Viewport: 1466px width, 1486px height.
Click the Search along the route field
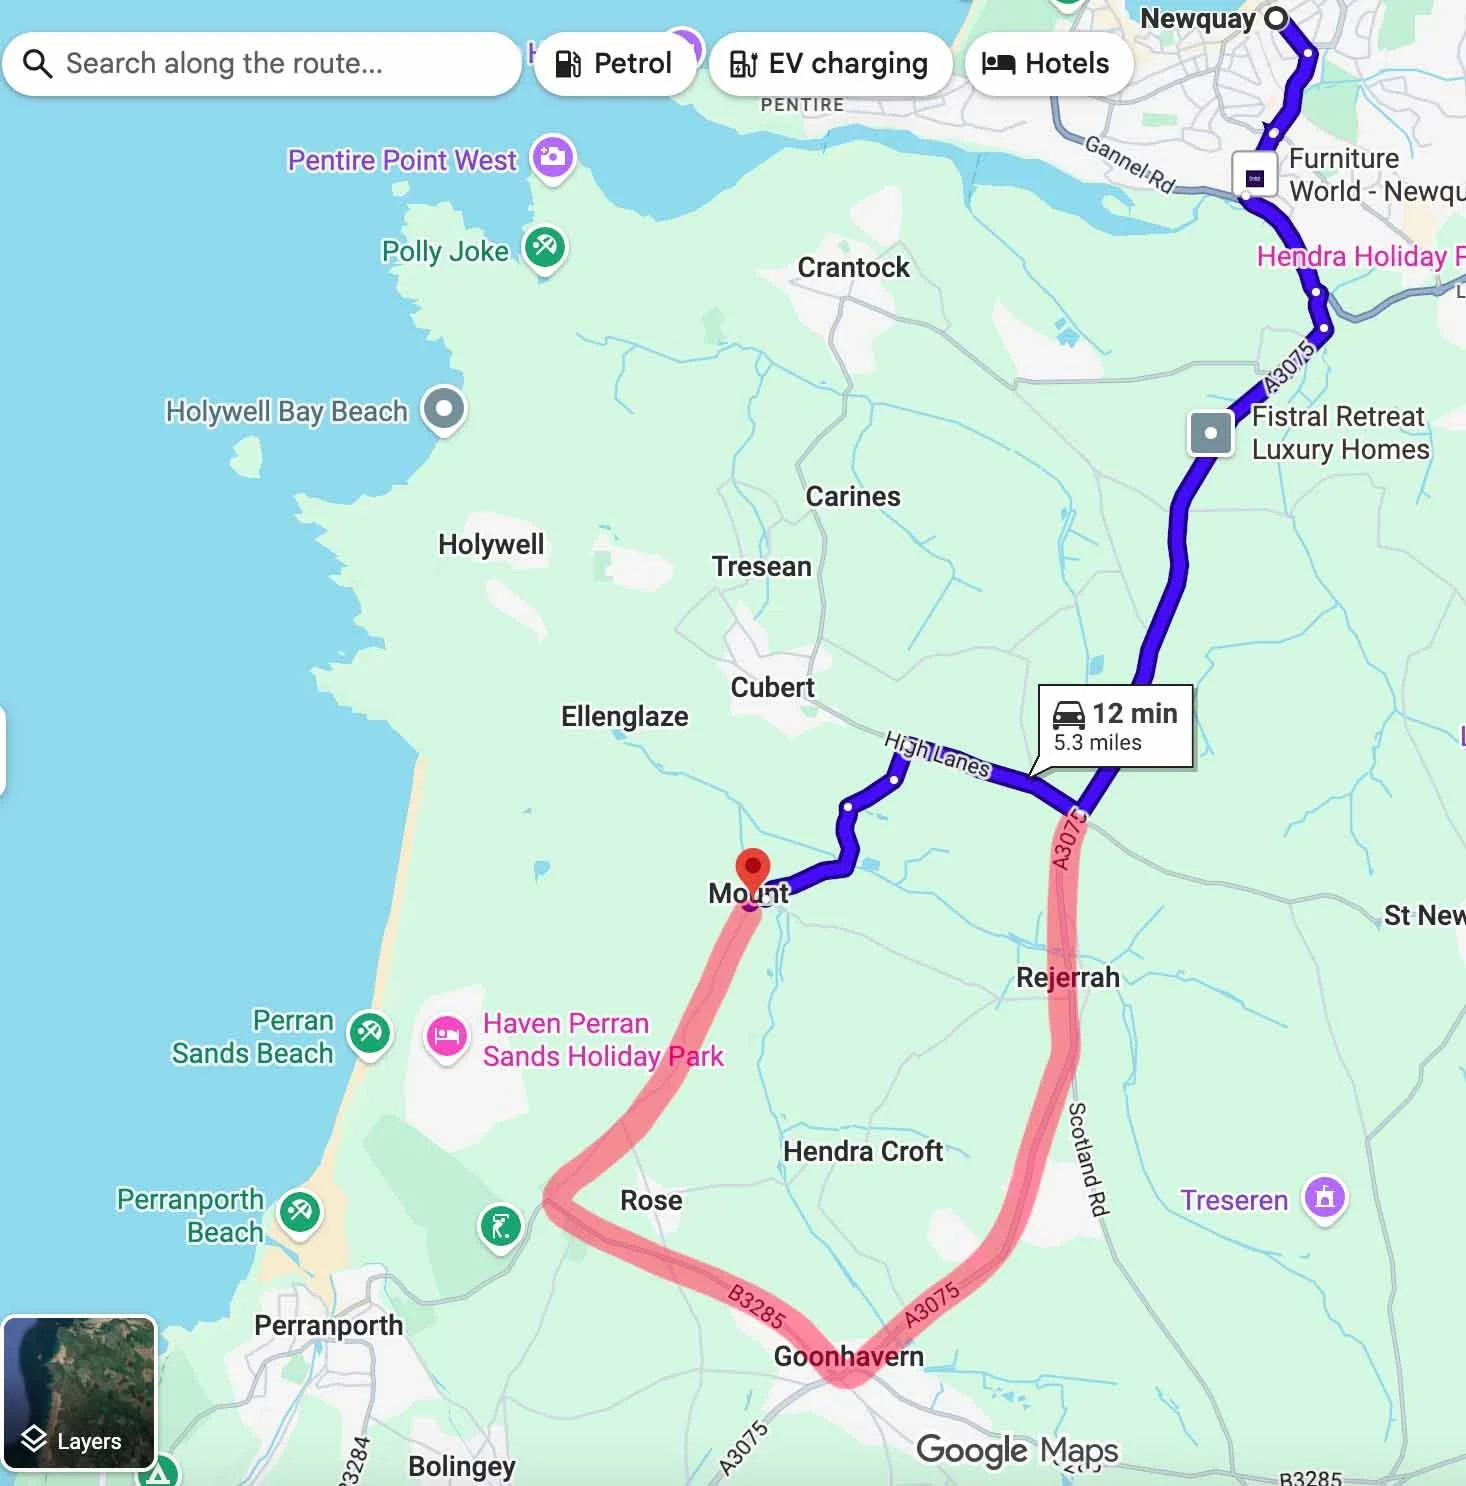(x=262, y=64)
